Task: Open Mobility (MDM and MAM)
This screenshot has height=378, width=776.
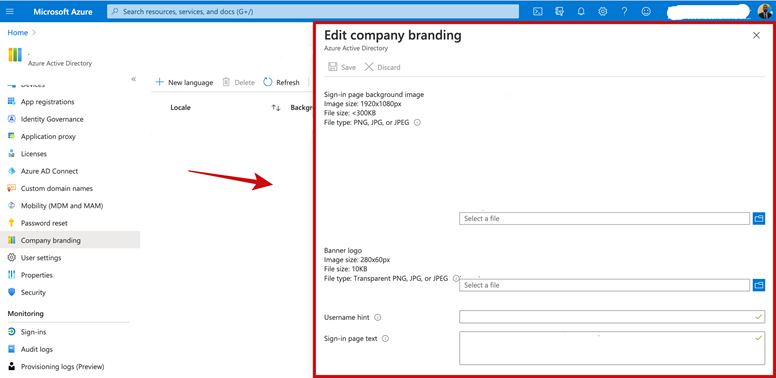Action: [62, 206]
